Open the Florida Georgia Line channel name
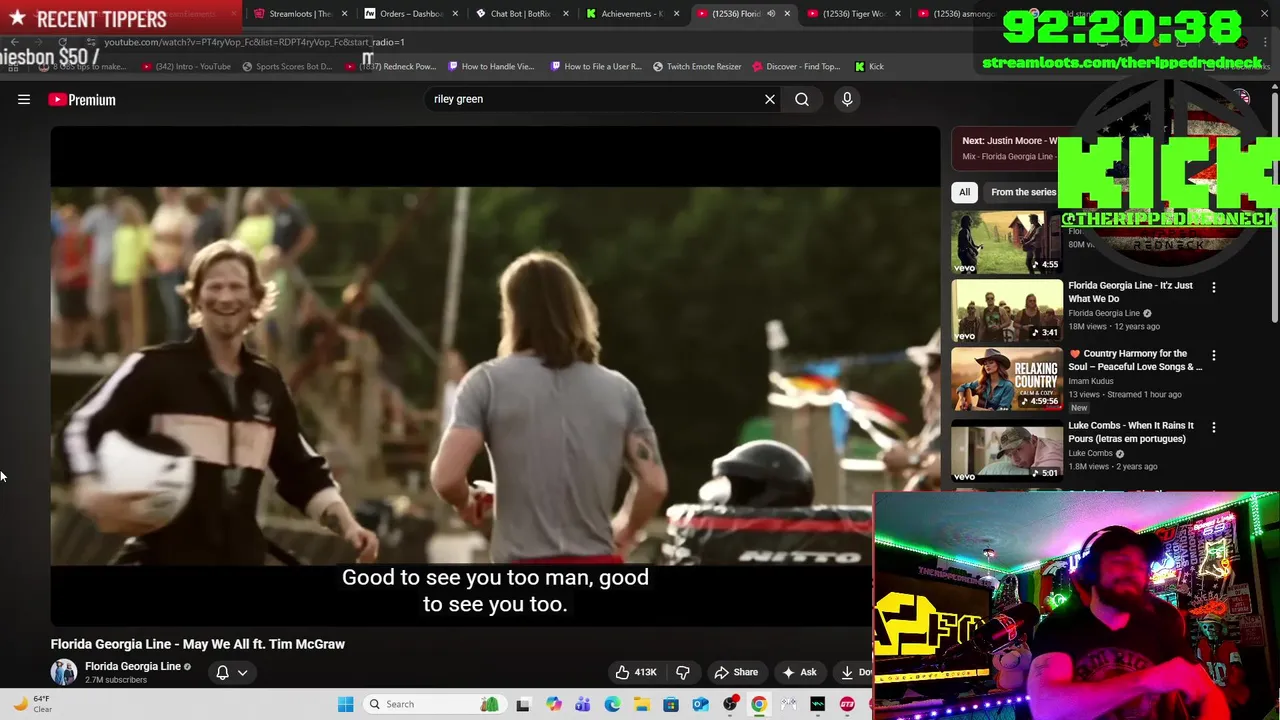The width and height of the screenshot is (1280, 720). tap(133, 666)
